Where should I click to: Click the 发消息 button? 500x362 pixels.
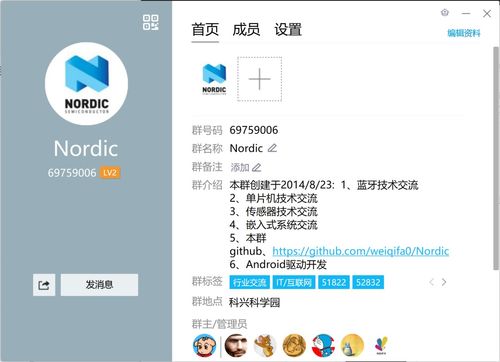(99, 285)
